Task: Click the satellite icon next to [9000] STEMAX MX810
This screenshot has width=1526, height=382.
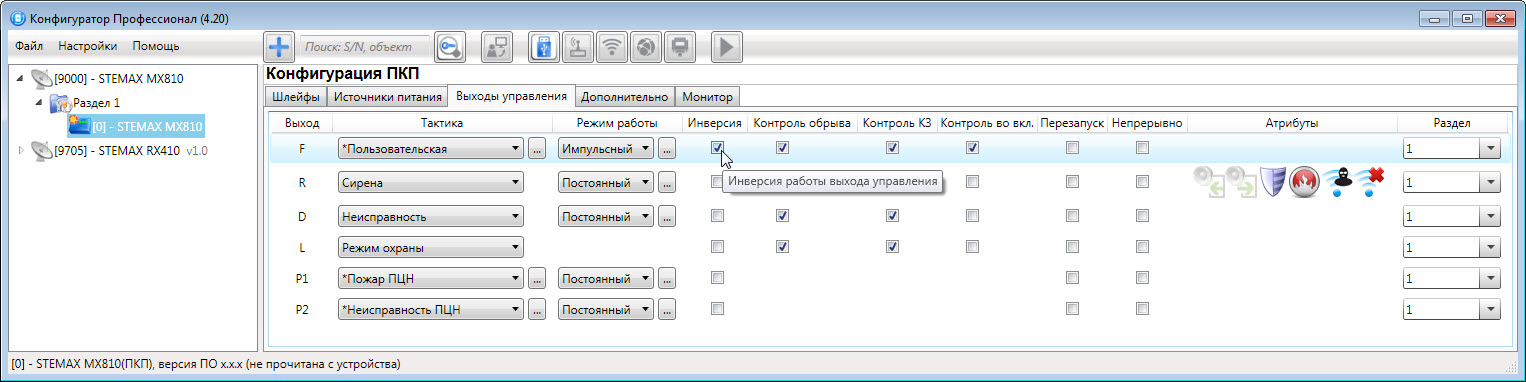Action: coord(41,79)
